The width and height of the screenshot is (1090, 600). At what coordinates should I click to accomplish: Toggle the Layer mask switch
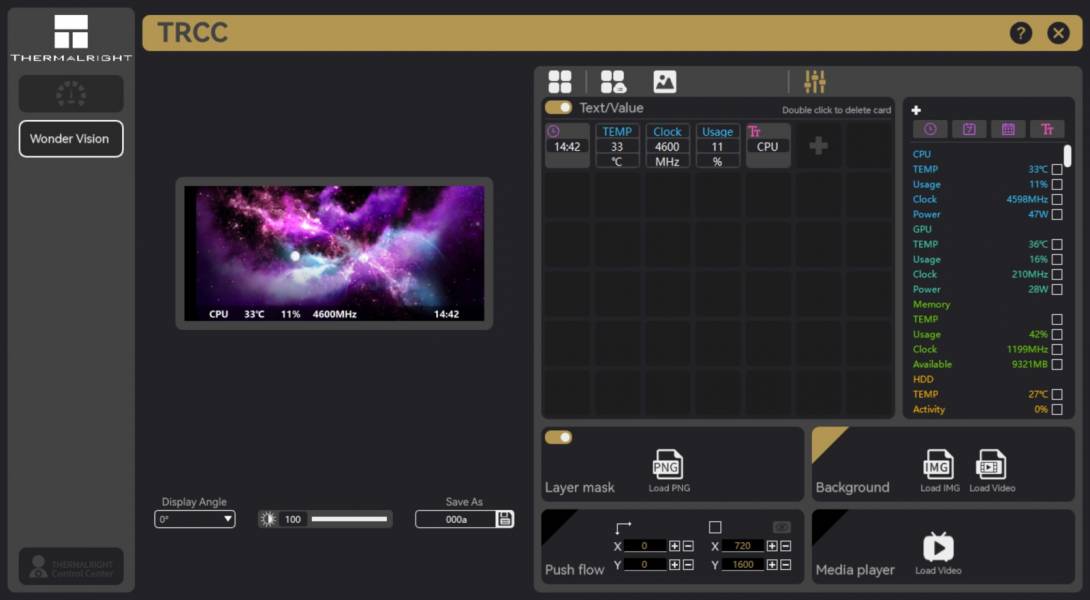[x=558, y=437]
